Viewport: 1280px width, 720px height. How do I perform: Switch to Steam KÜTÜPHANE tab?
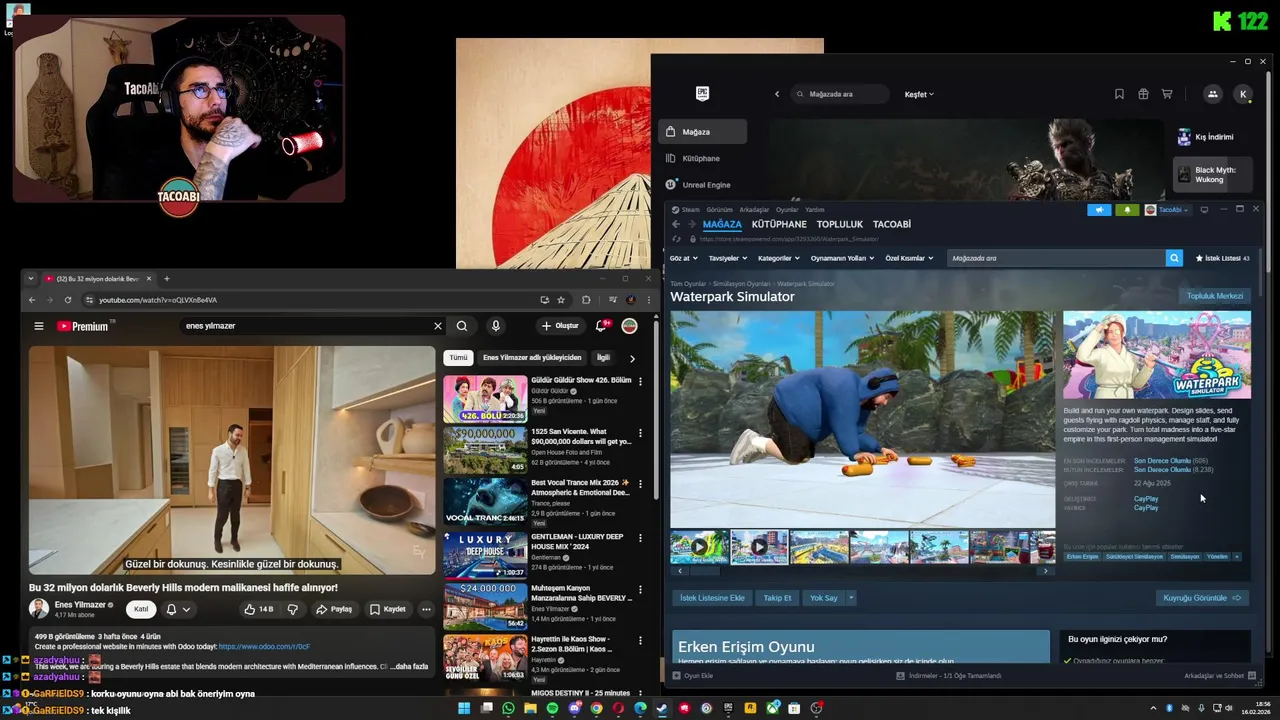779,224
